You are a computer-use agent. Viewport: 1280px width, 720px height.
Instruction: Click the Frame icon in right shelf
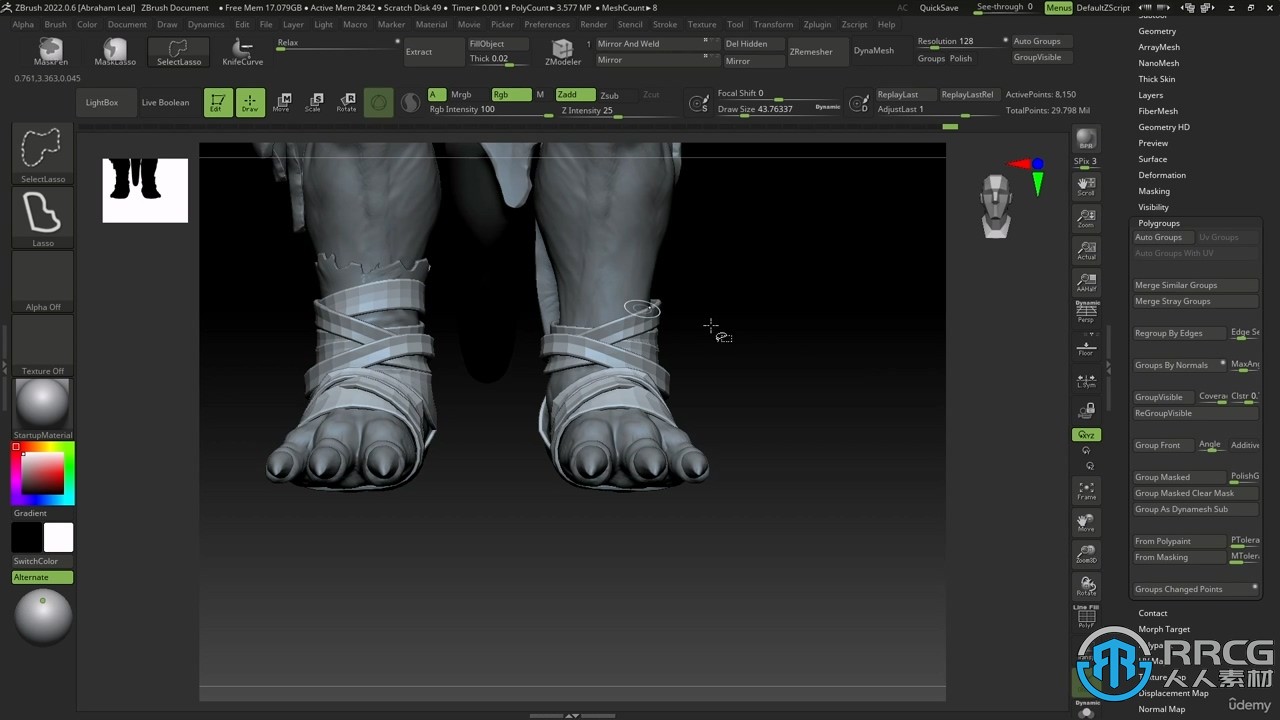coord(1086,490)
